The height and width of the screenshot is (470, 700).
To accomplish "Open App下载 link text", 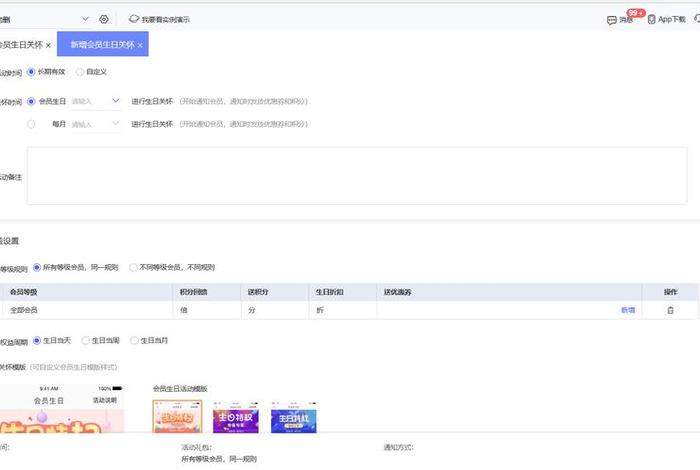I will tap(672, 19).
